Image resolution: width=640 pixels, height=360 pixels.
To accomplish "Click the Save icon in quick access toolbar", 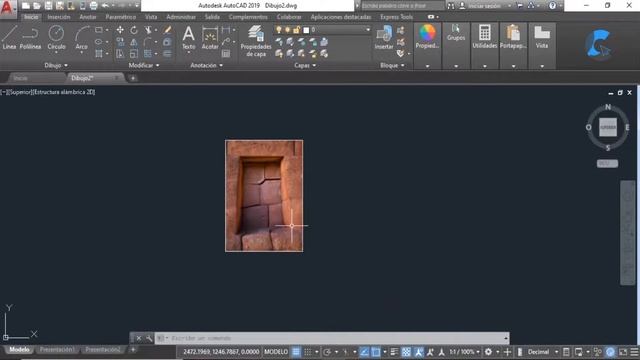I will (49, 6).
